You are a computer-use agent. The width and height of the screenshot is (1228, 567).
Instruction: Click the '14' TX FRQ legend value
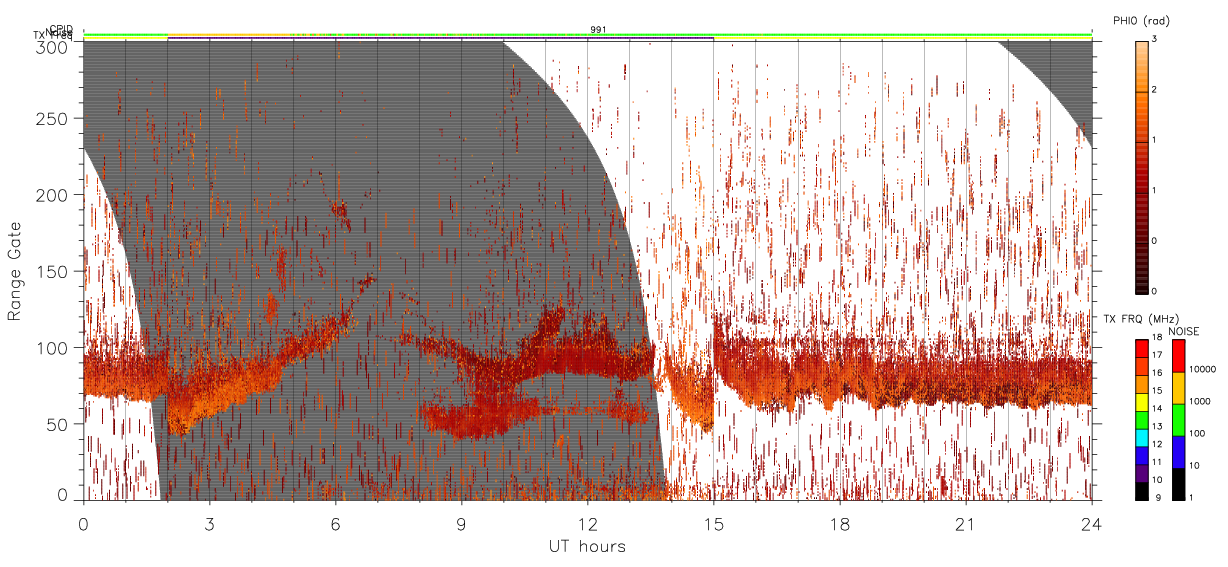tap(1158, 409)
